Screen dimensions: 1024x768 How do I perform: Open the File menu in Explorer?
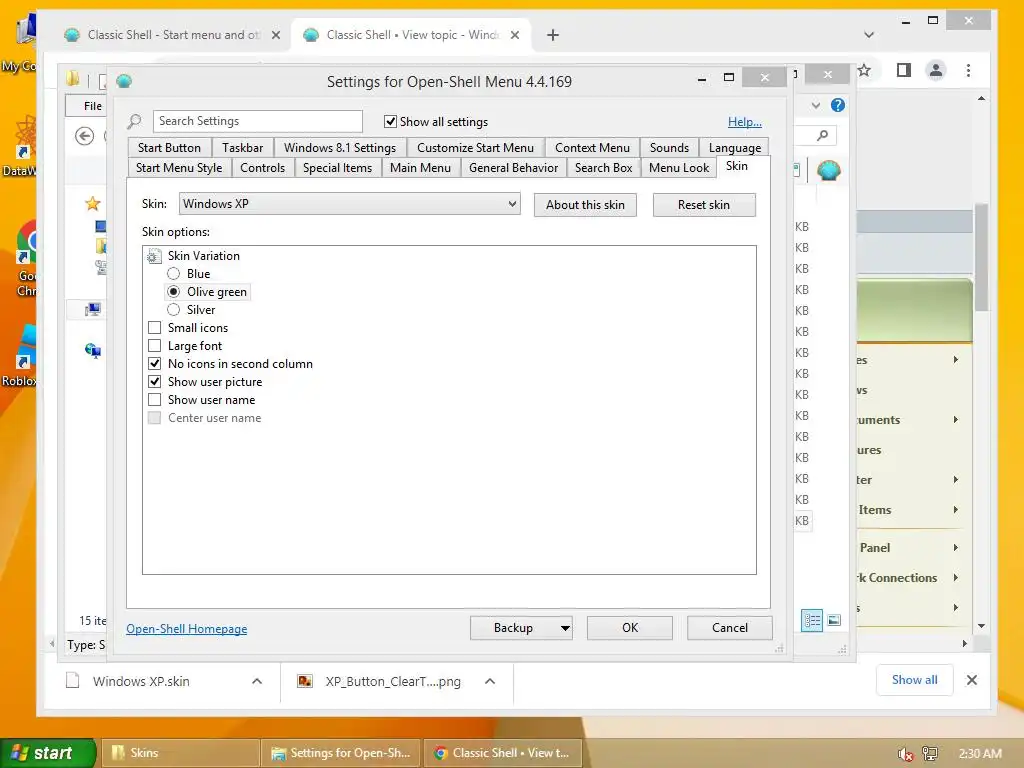click(93, 106)
